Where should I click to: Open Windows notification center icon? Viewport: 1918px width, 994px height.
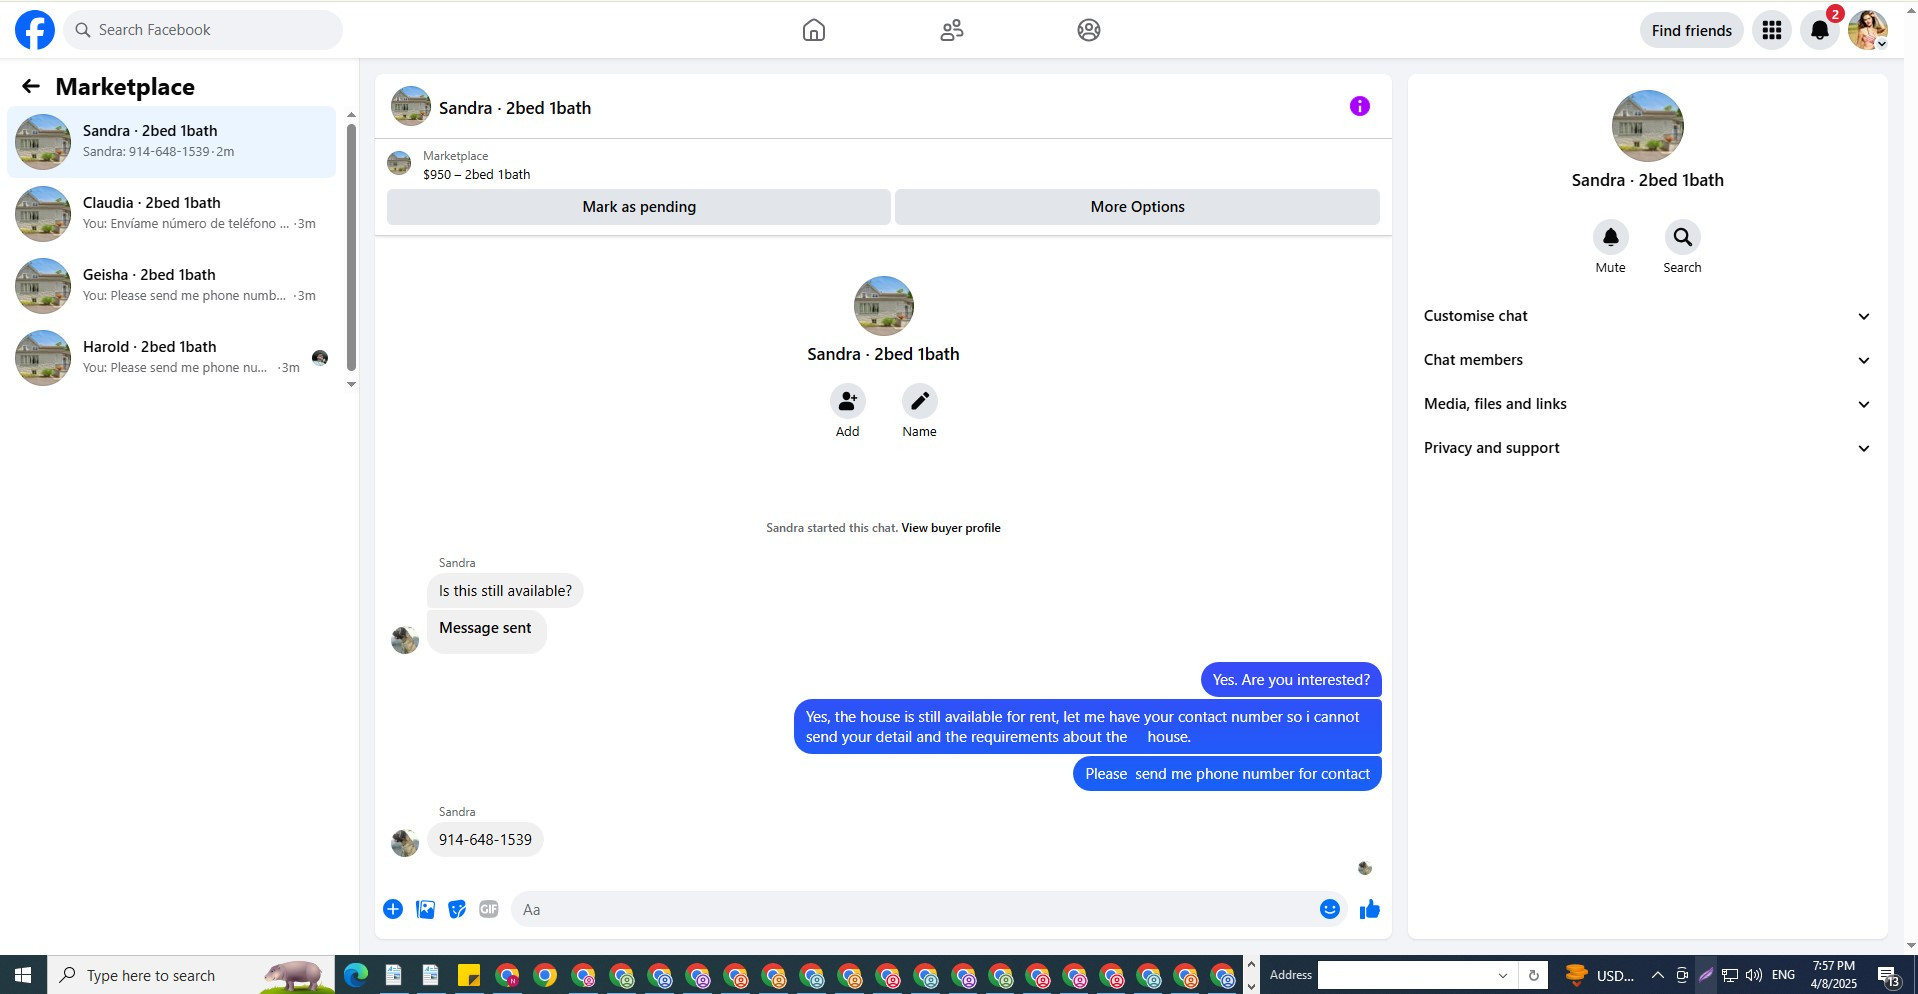[x=1888, y=975]
